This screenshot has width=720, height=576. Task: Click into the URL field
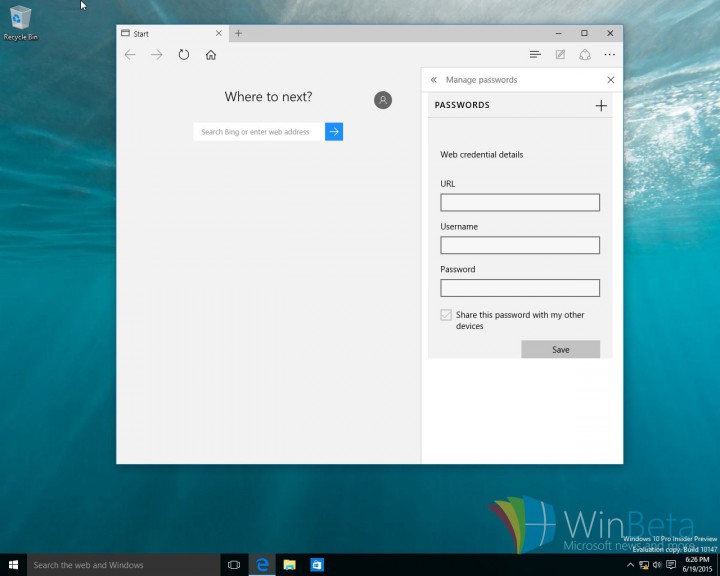[520, 203]
